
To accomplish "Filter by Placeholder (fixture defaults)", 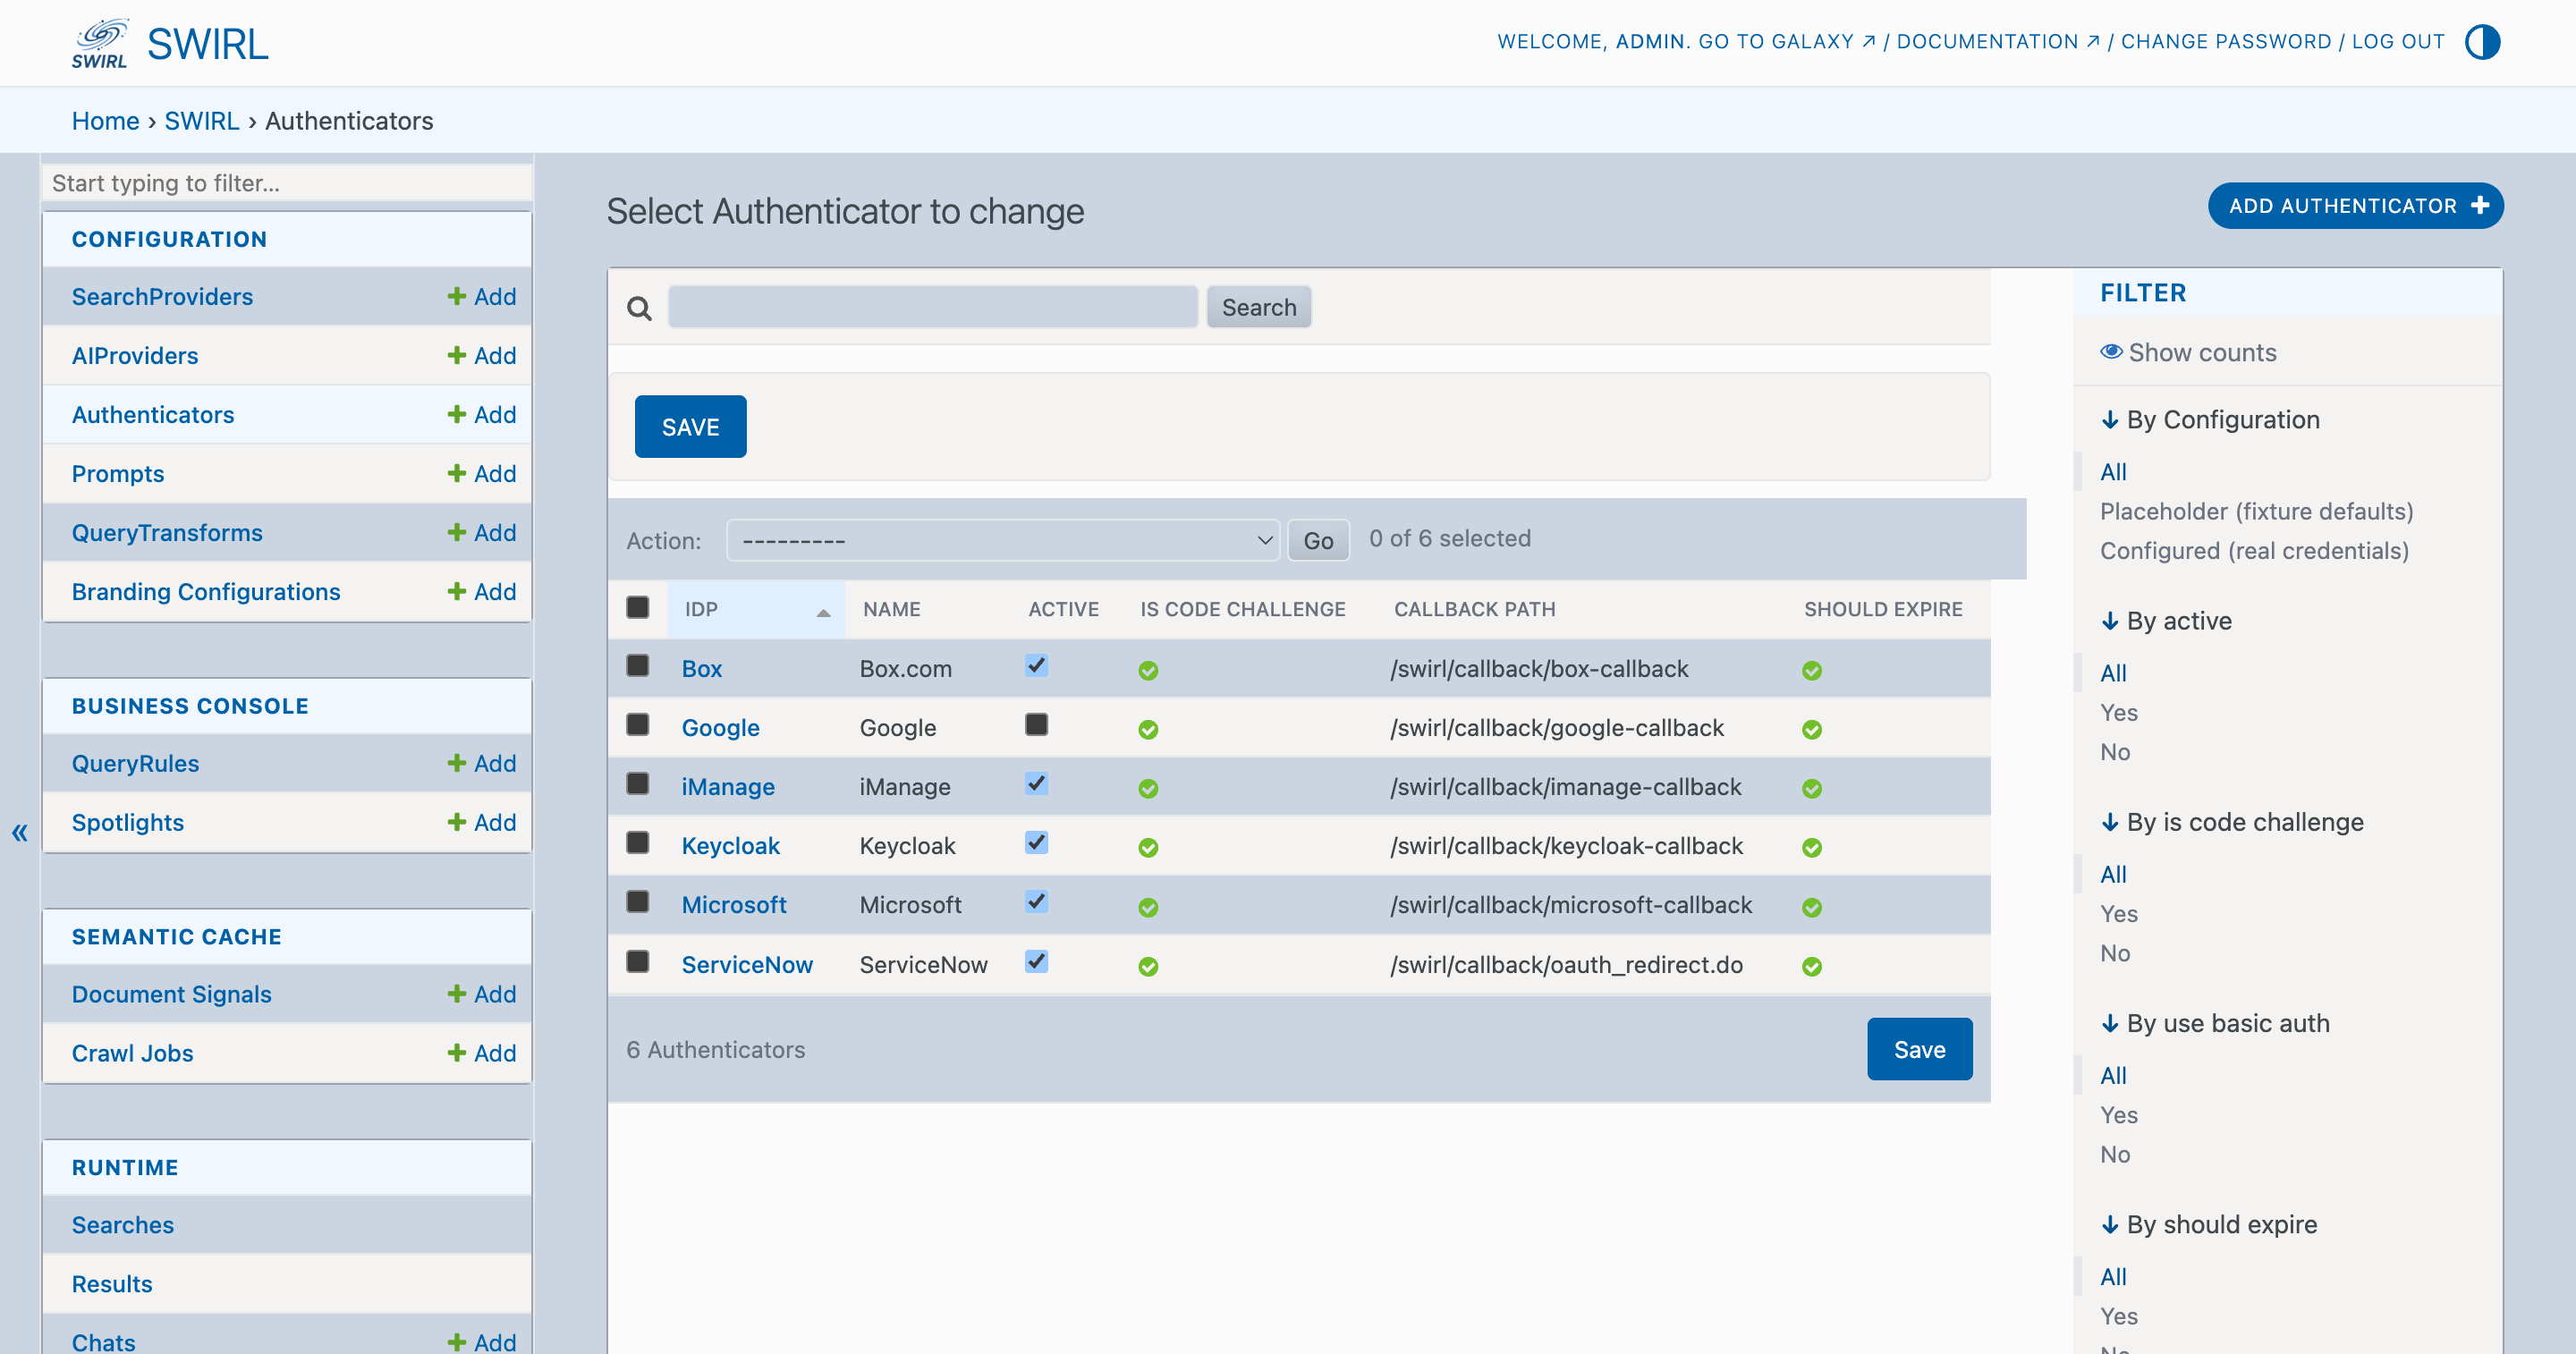I will tap(2256, 511).
